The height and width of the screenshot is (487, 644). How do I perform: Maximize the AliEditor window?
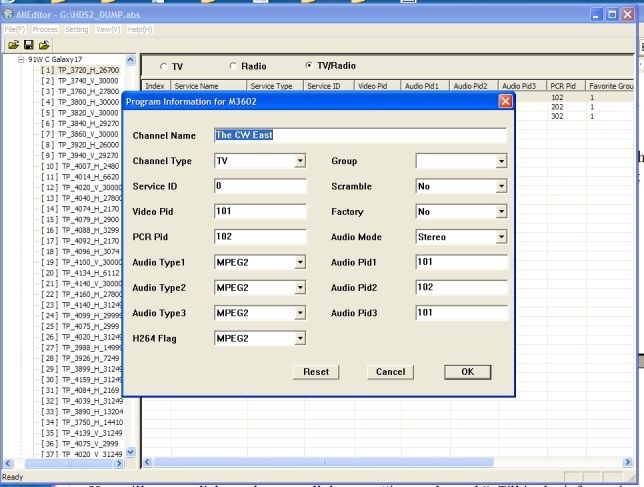pos(612,15)
